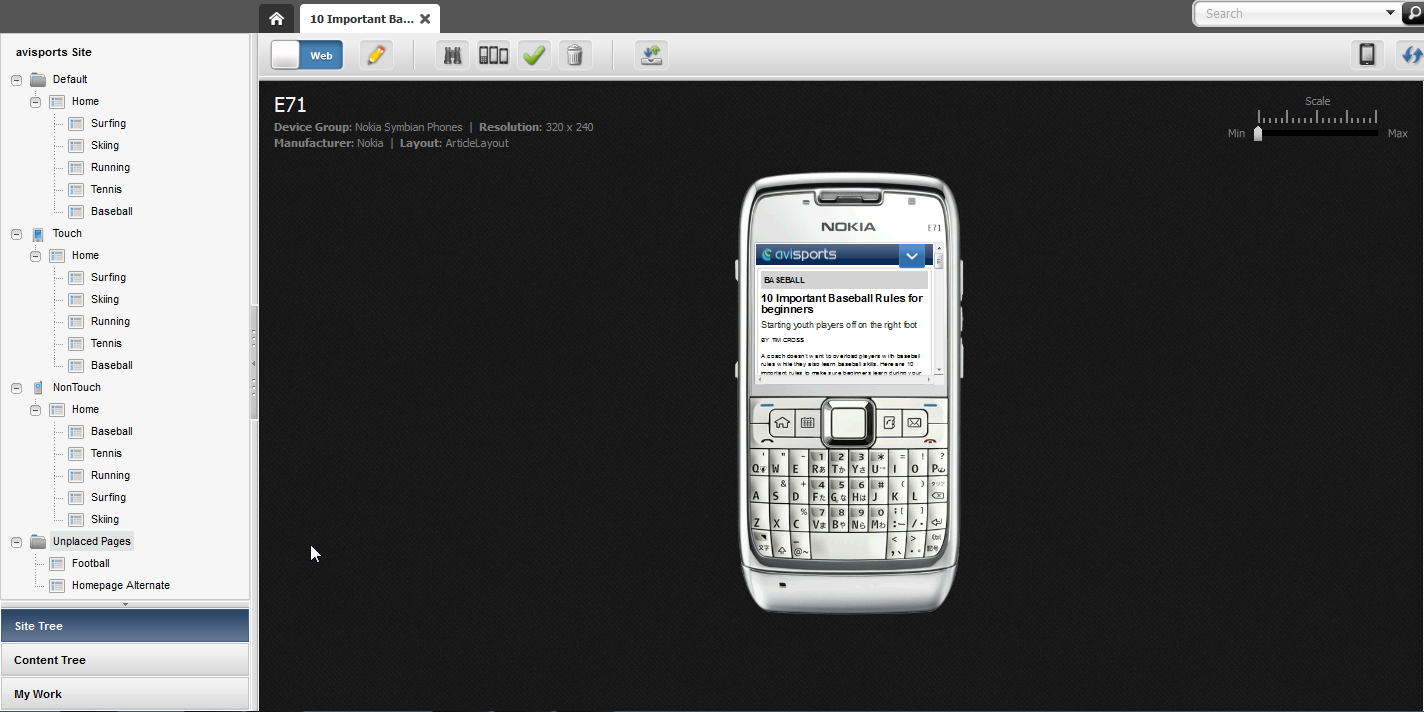The height and width of the screenshot is (712, 1424).
Task: Collapse the Home node under NonTouch
Action: point(35,409)
